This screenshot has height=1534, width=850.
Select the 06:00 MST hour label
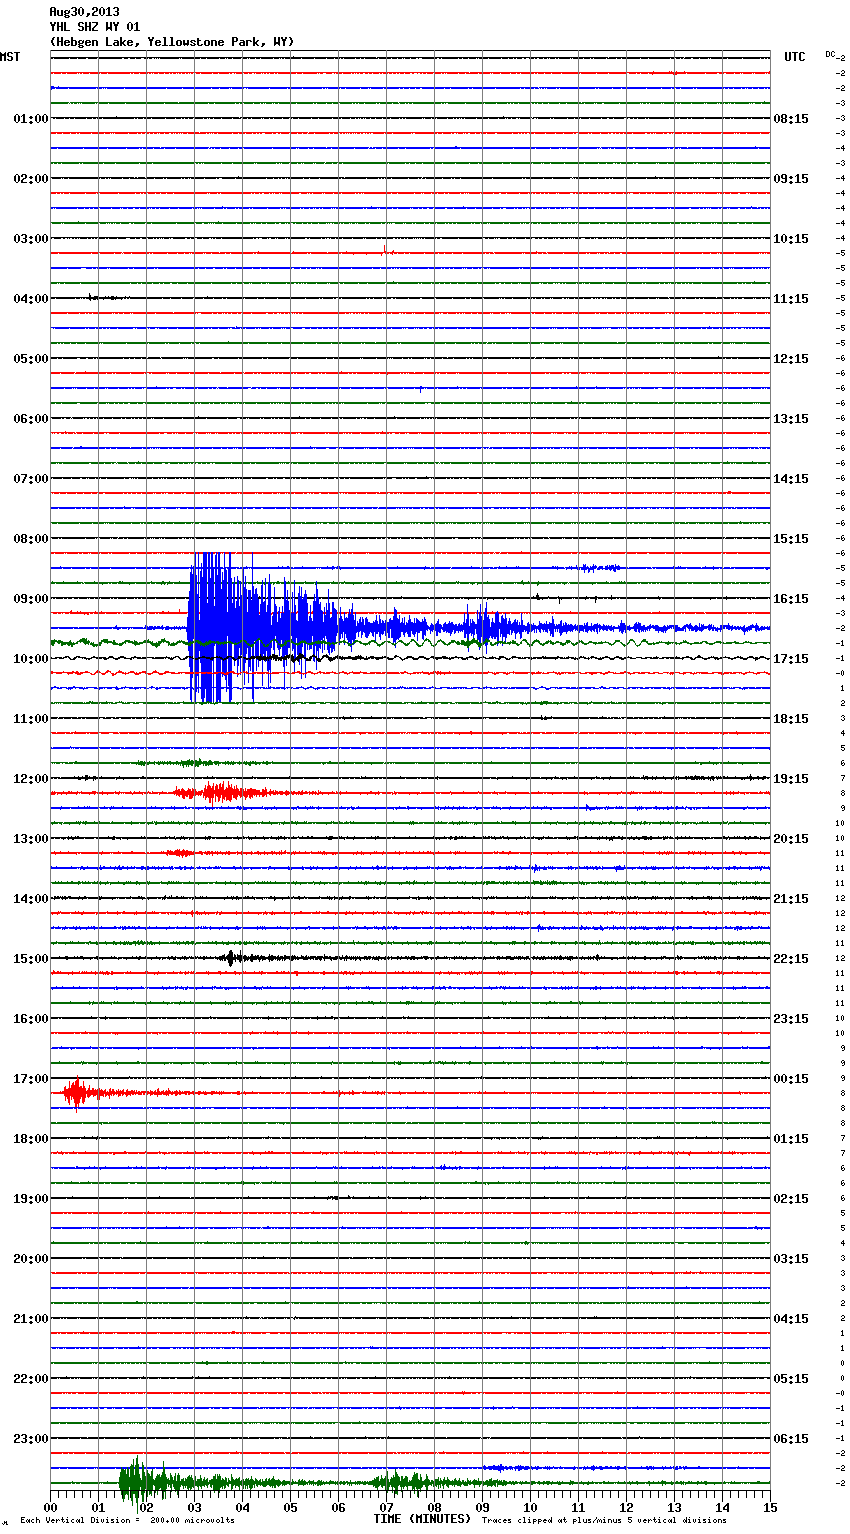(x=31, y=419)
